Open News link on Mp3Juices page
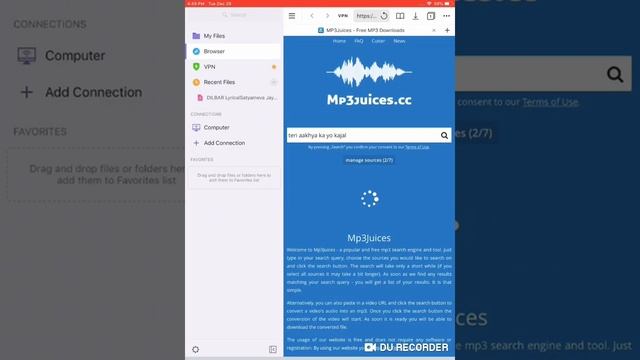The width and height of the screenshot is (640, 360). point(399,41)
